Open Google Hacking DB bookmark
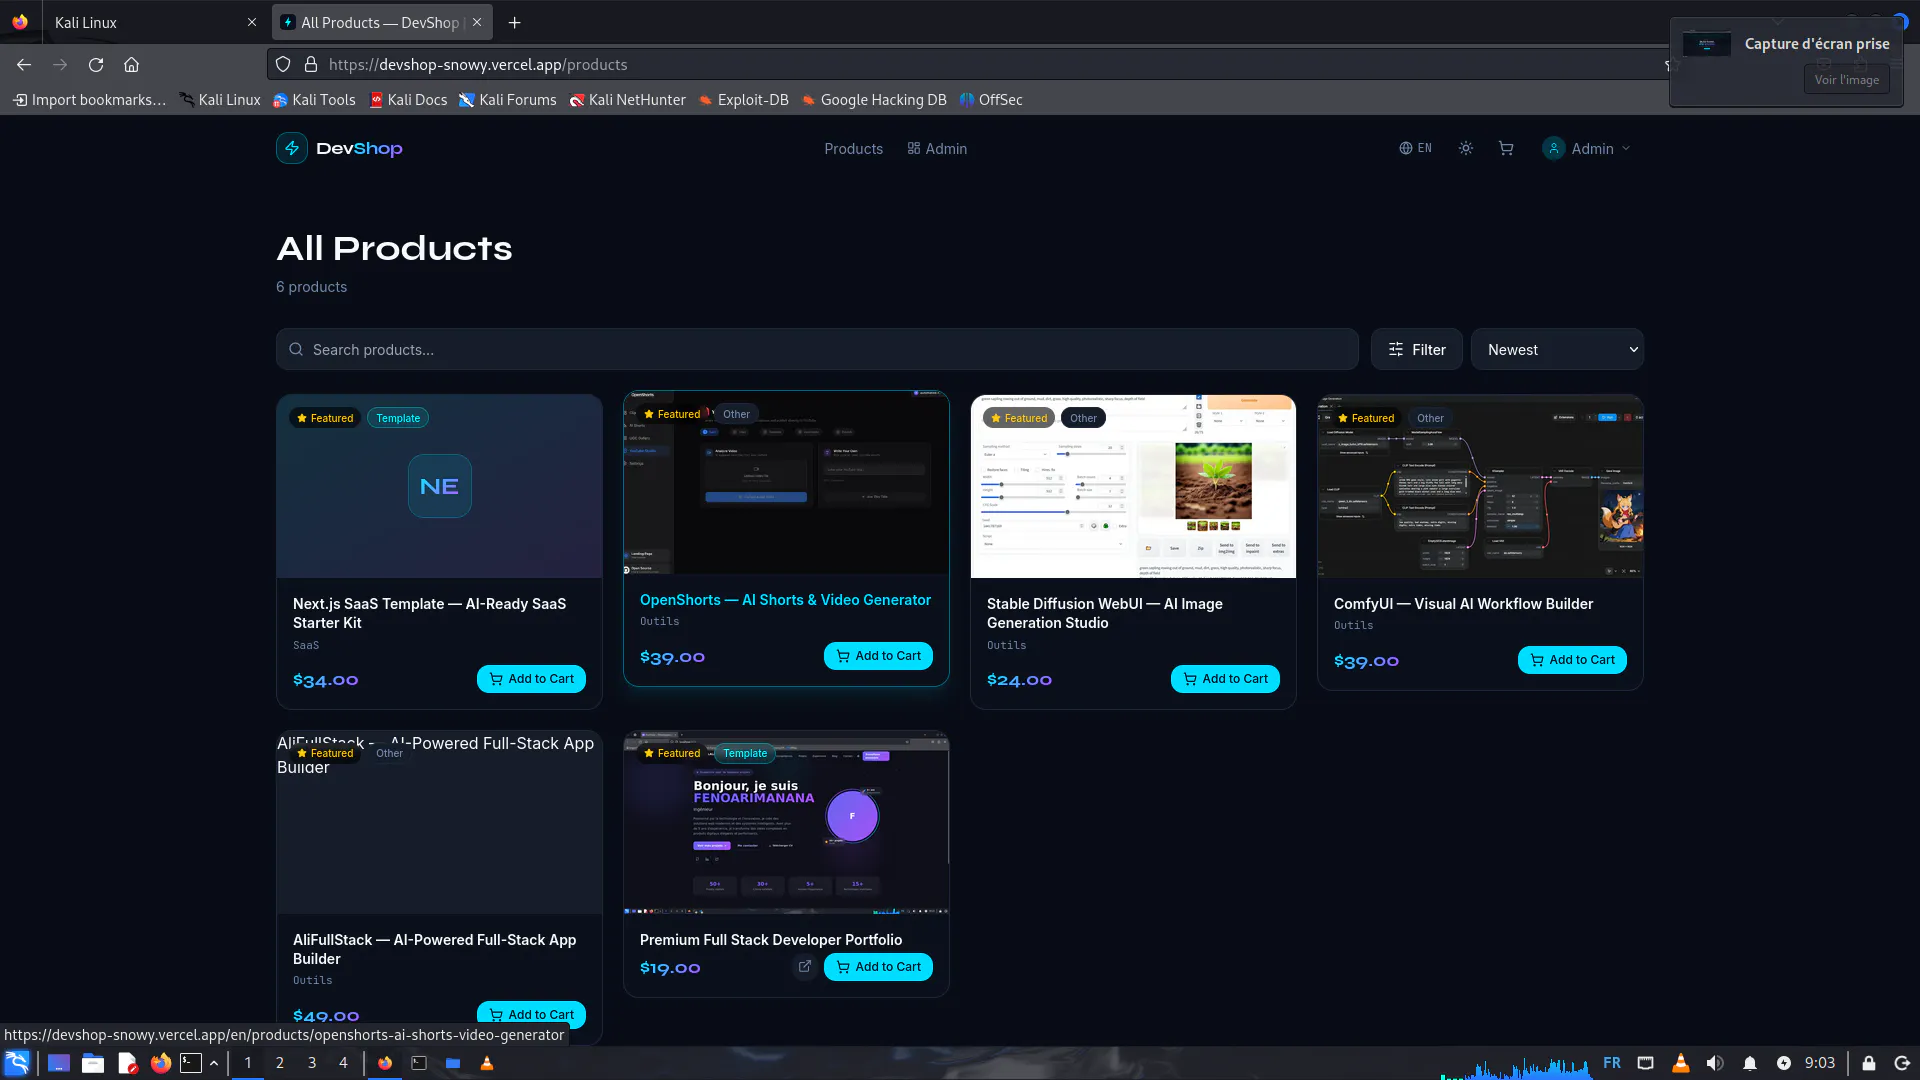This screenshot has width=1920, height=1080. point(873,100)
